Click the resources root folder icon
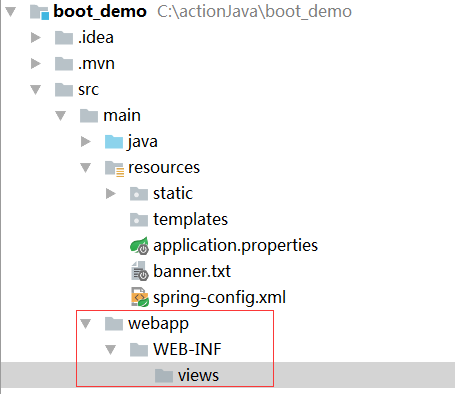Viewport: 455px width, 394px height. [x=114, y=168]
